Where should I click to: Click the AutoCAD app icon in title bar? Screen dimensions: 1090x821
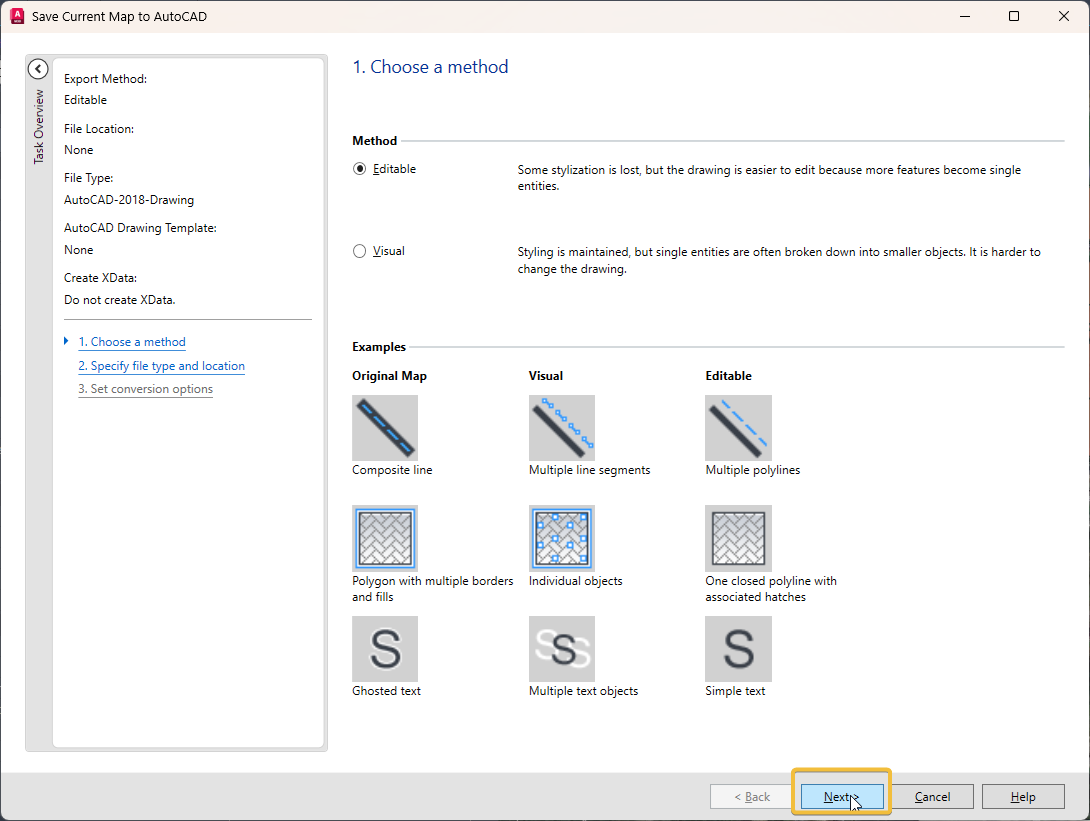(17, 16)
